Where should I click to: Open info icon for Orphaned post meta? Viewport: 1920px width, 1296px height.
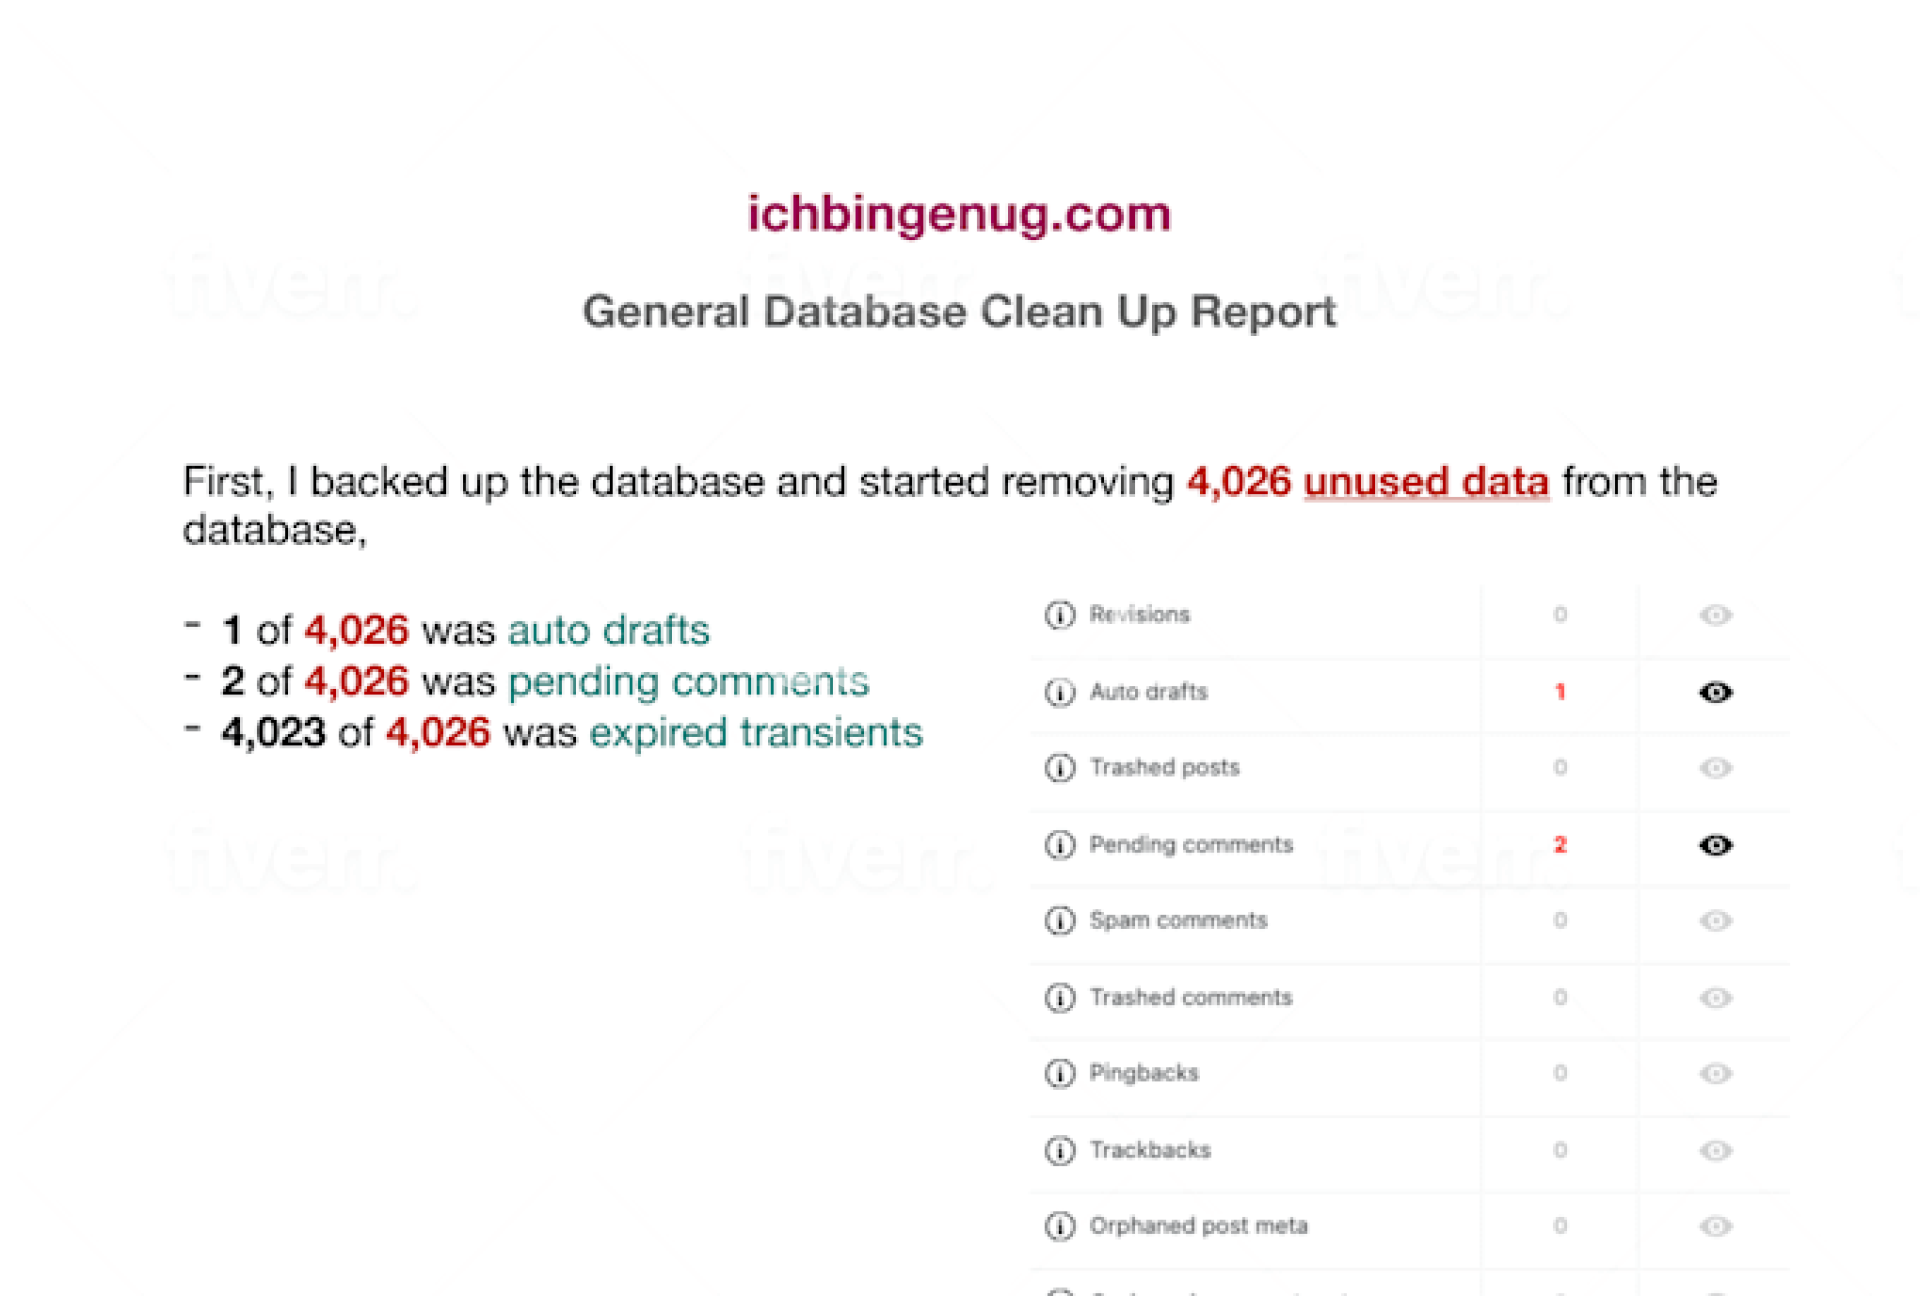[1059, 1226]
